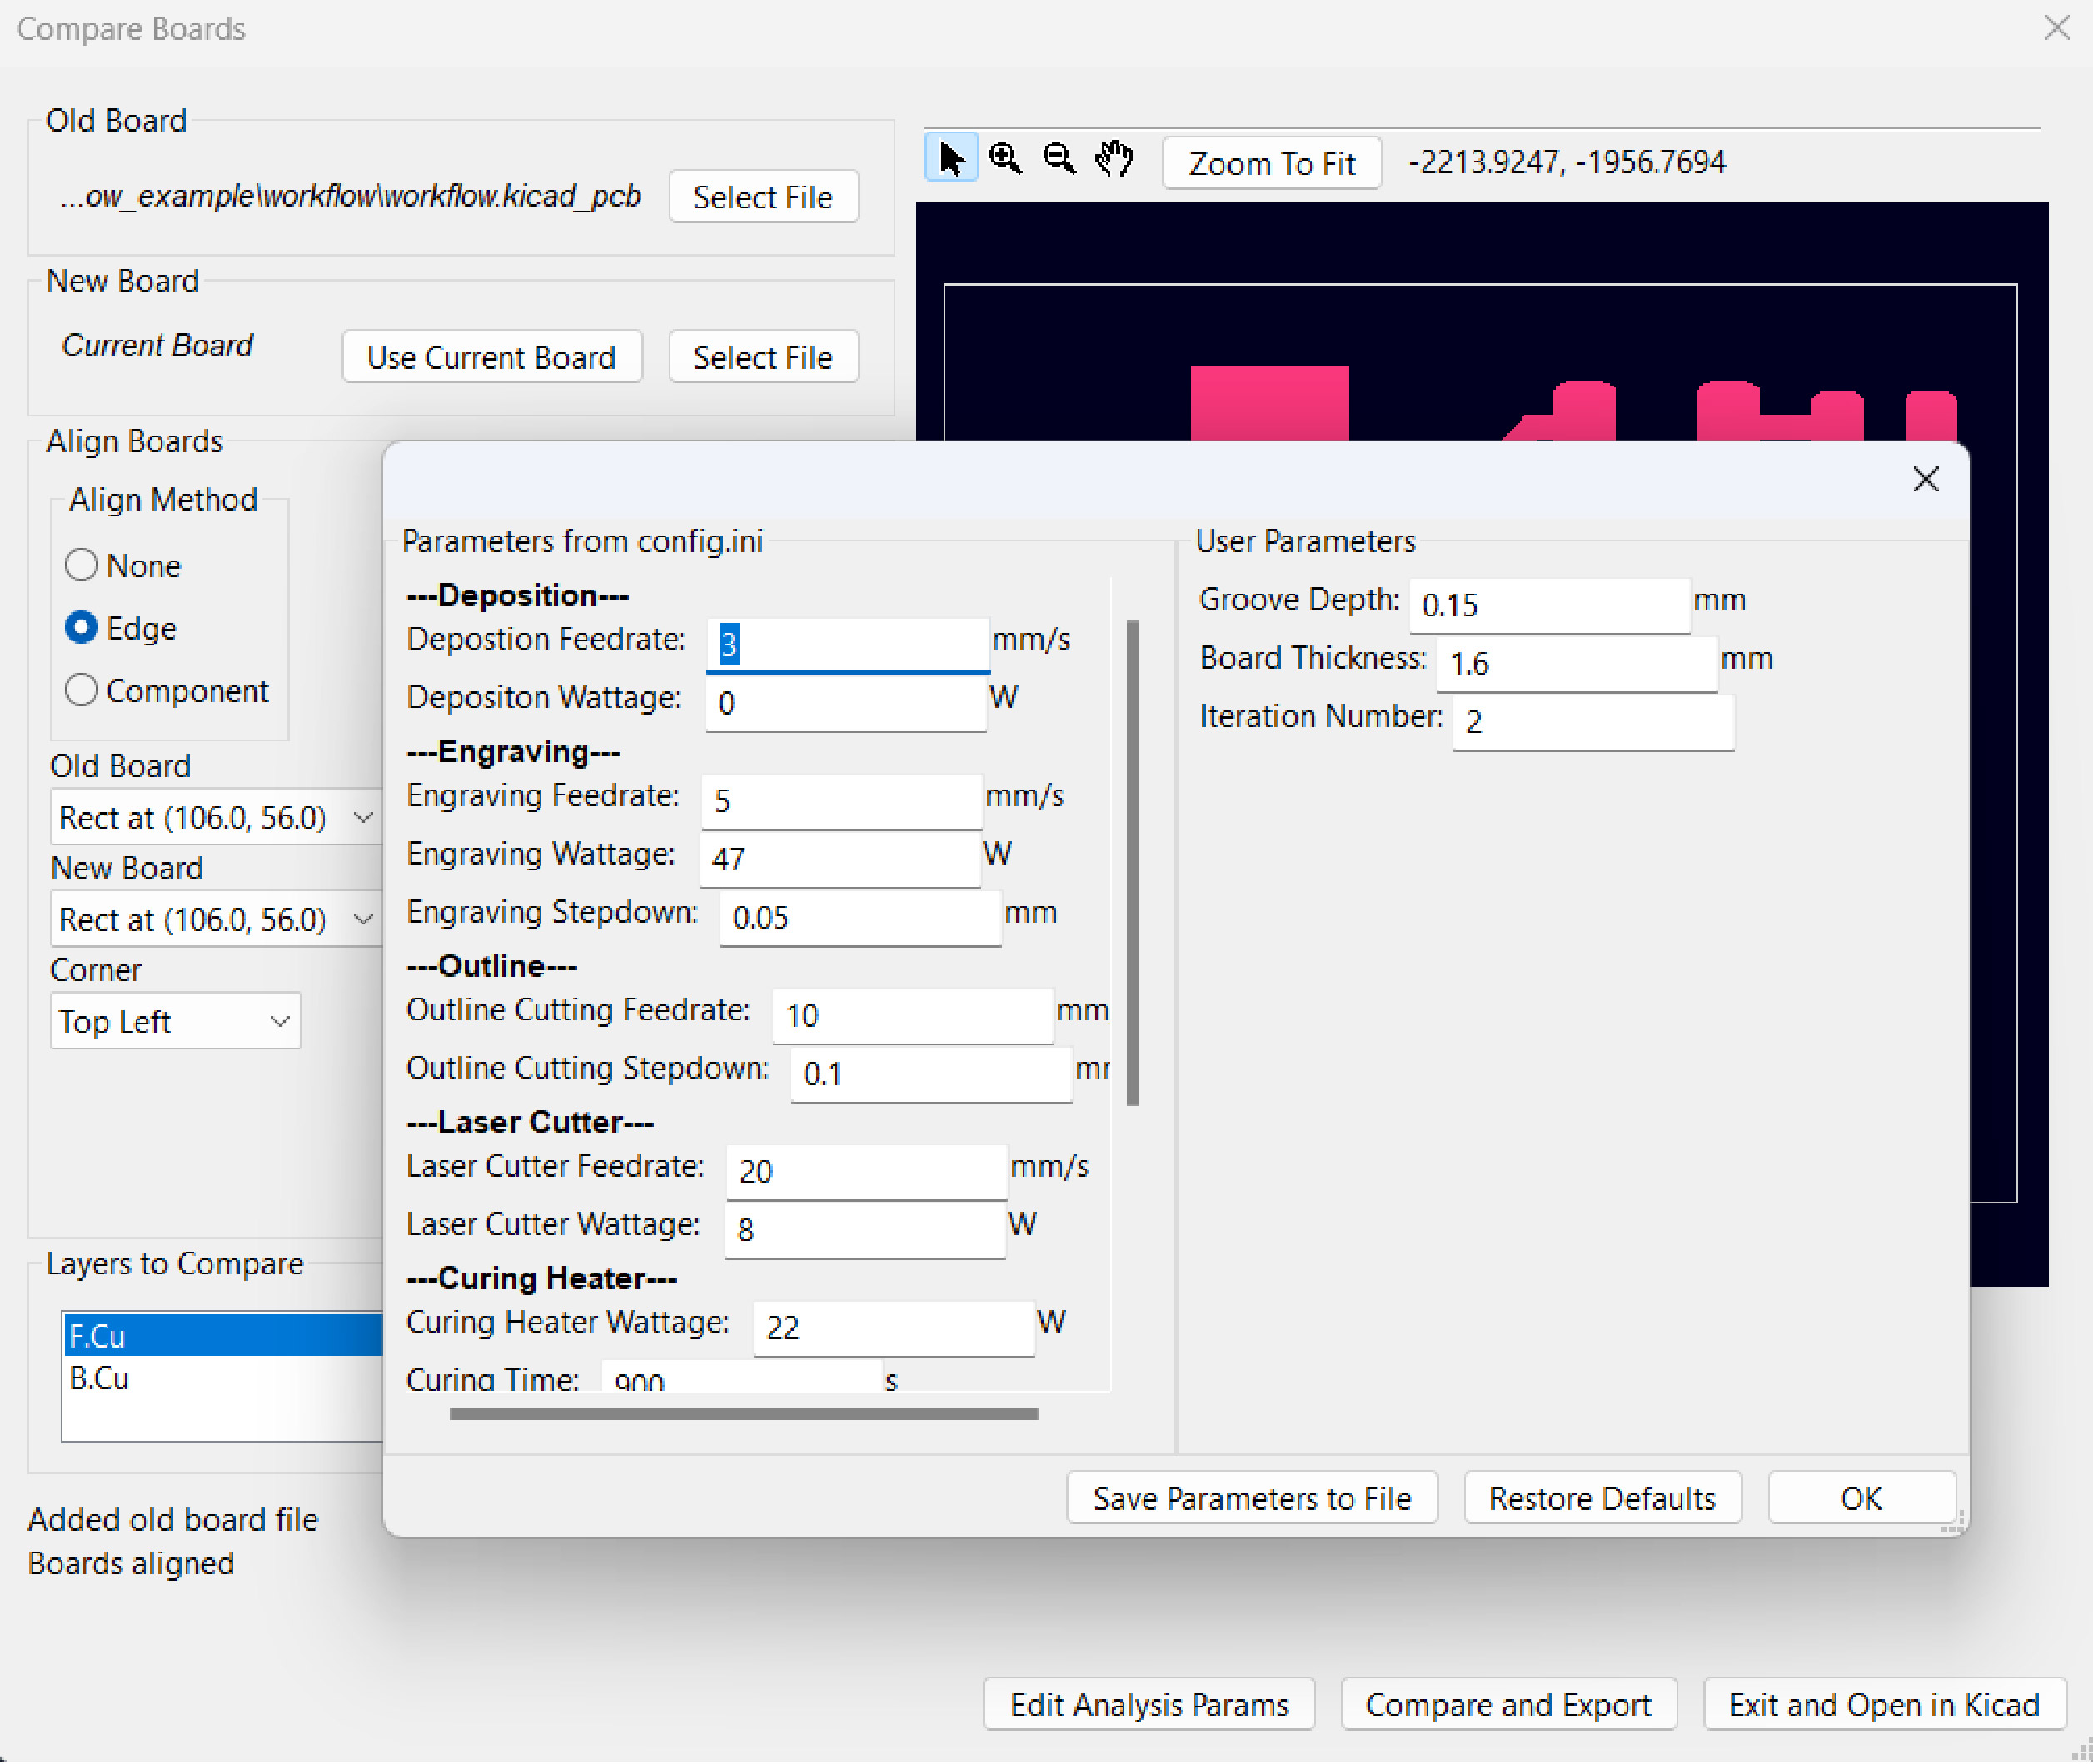Click Save Parameters to File button
The width and height of the screenshot is (2093, 1764).
1251,1498
